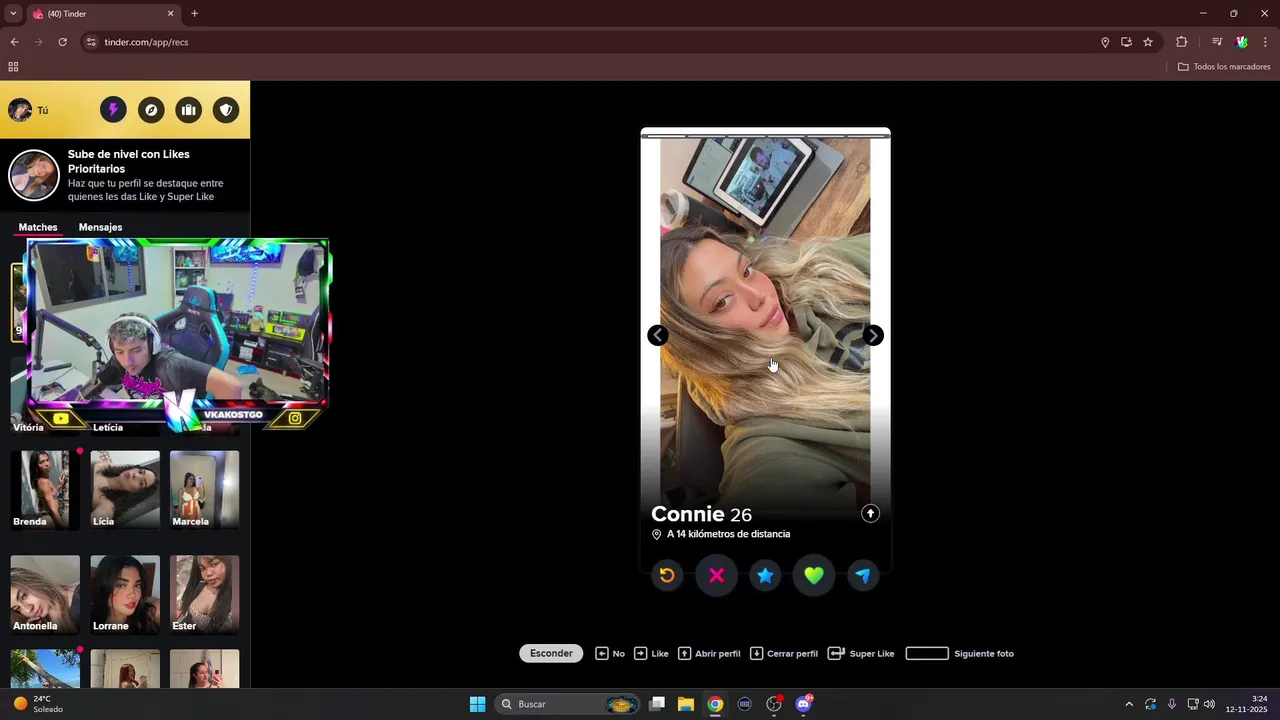Image resolution: width=1280 pixels, height=720 pixels.
Task: Open the match thumbnail for Brenda
Action: 45,489
